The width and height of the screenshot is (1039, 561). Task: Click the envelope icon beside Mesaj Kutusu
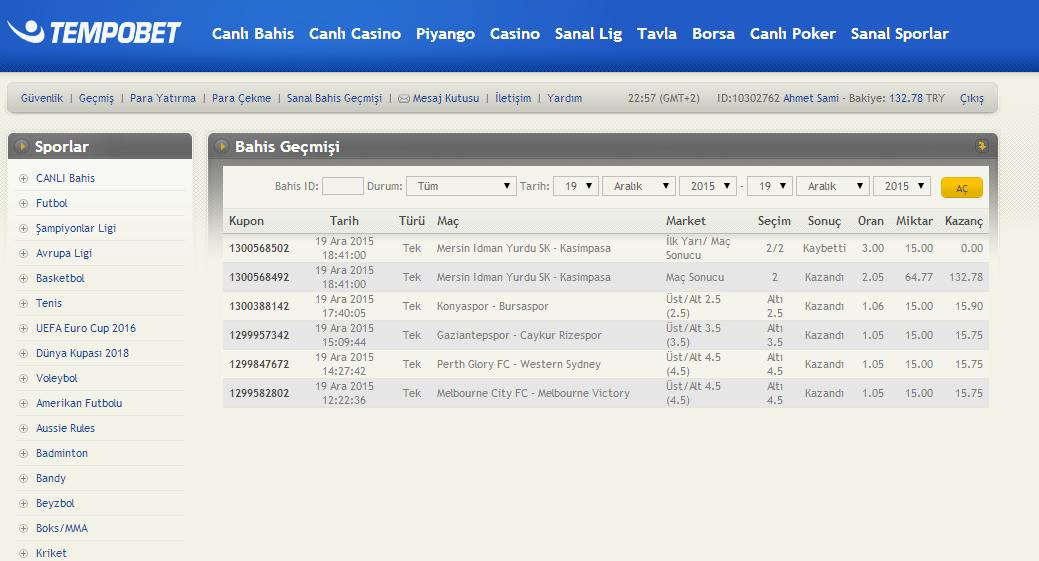pyautogui.click(x=404, y=99)
